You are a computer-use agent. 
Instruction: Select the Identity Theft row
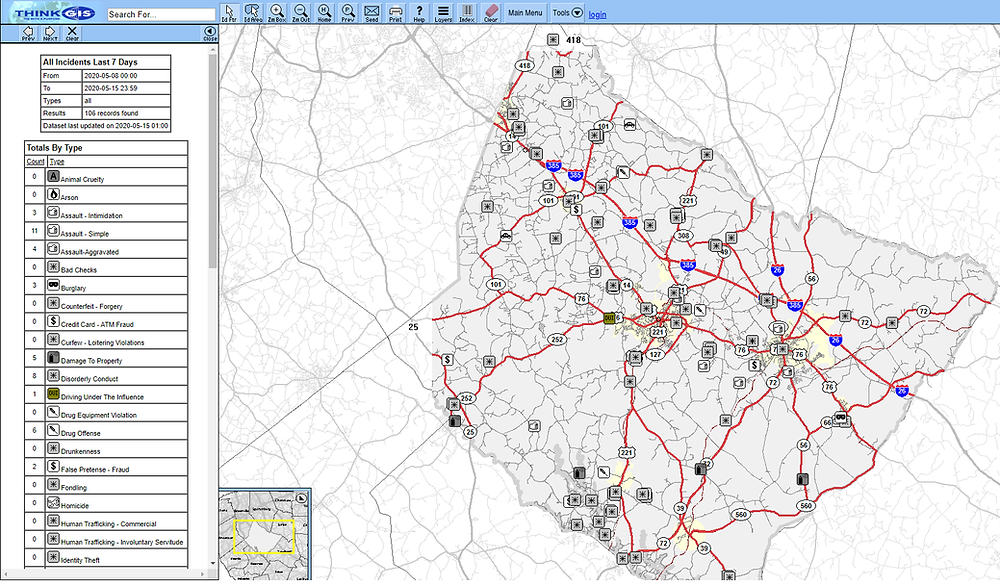[x=107, y=558]
